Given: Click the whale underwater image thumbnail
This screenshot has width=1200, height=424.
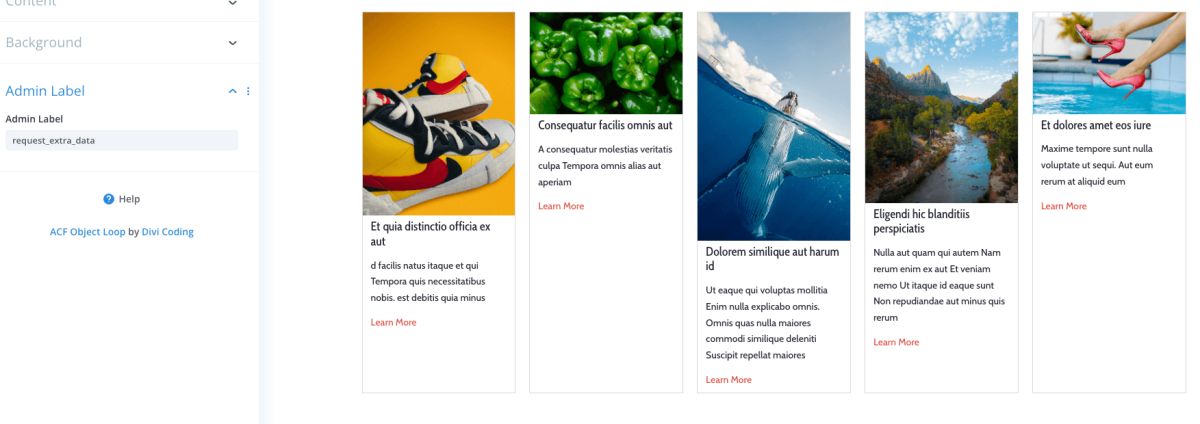Looking at the screenshot, I should click(x=774, y=127).
